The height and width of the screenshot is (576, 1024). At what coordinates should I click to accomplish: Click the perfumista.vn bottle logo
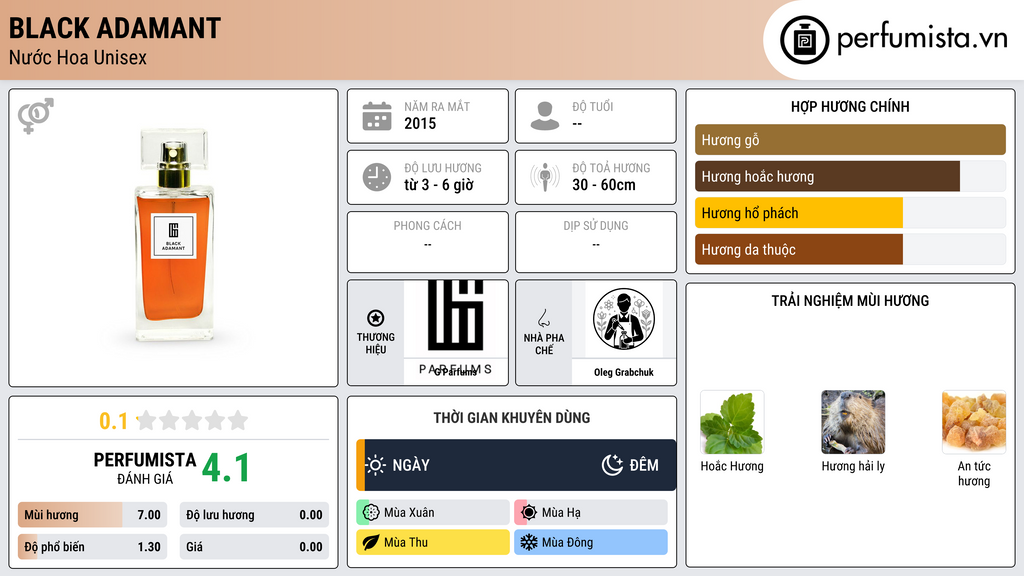pyautogui.click(x=805, y=40)
